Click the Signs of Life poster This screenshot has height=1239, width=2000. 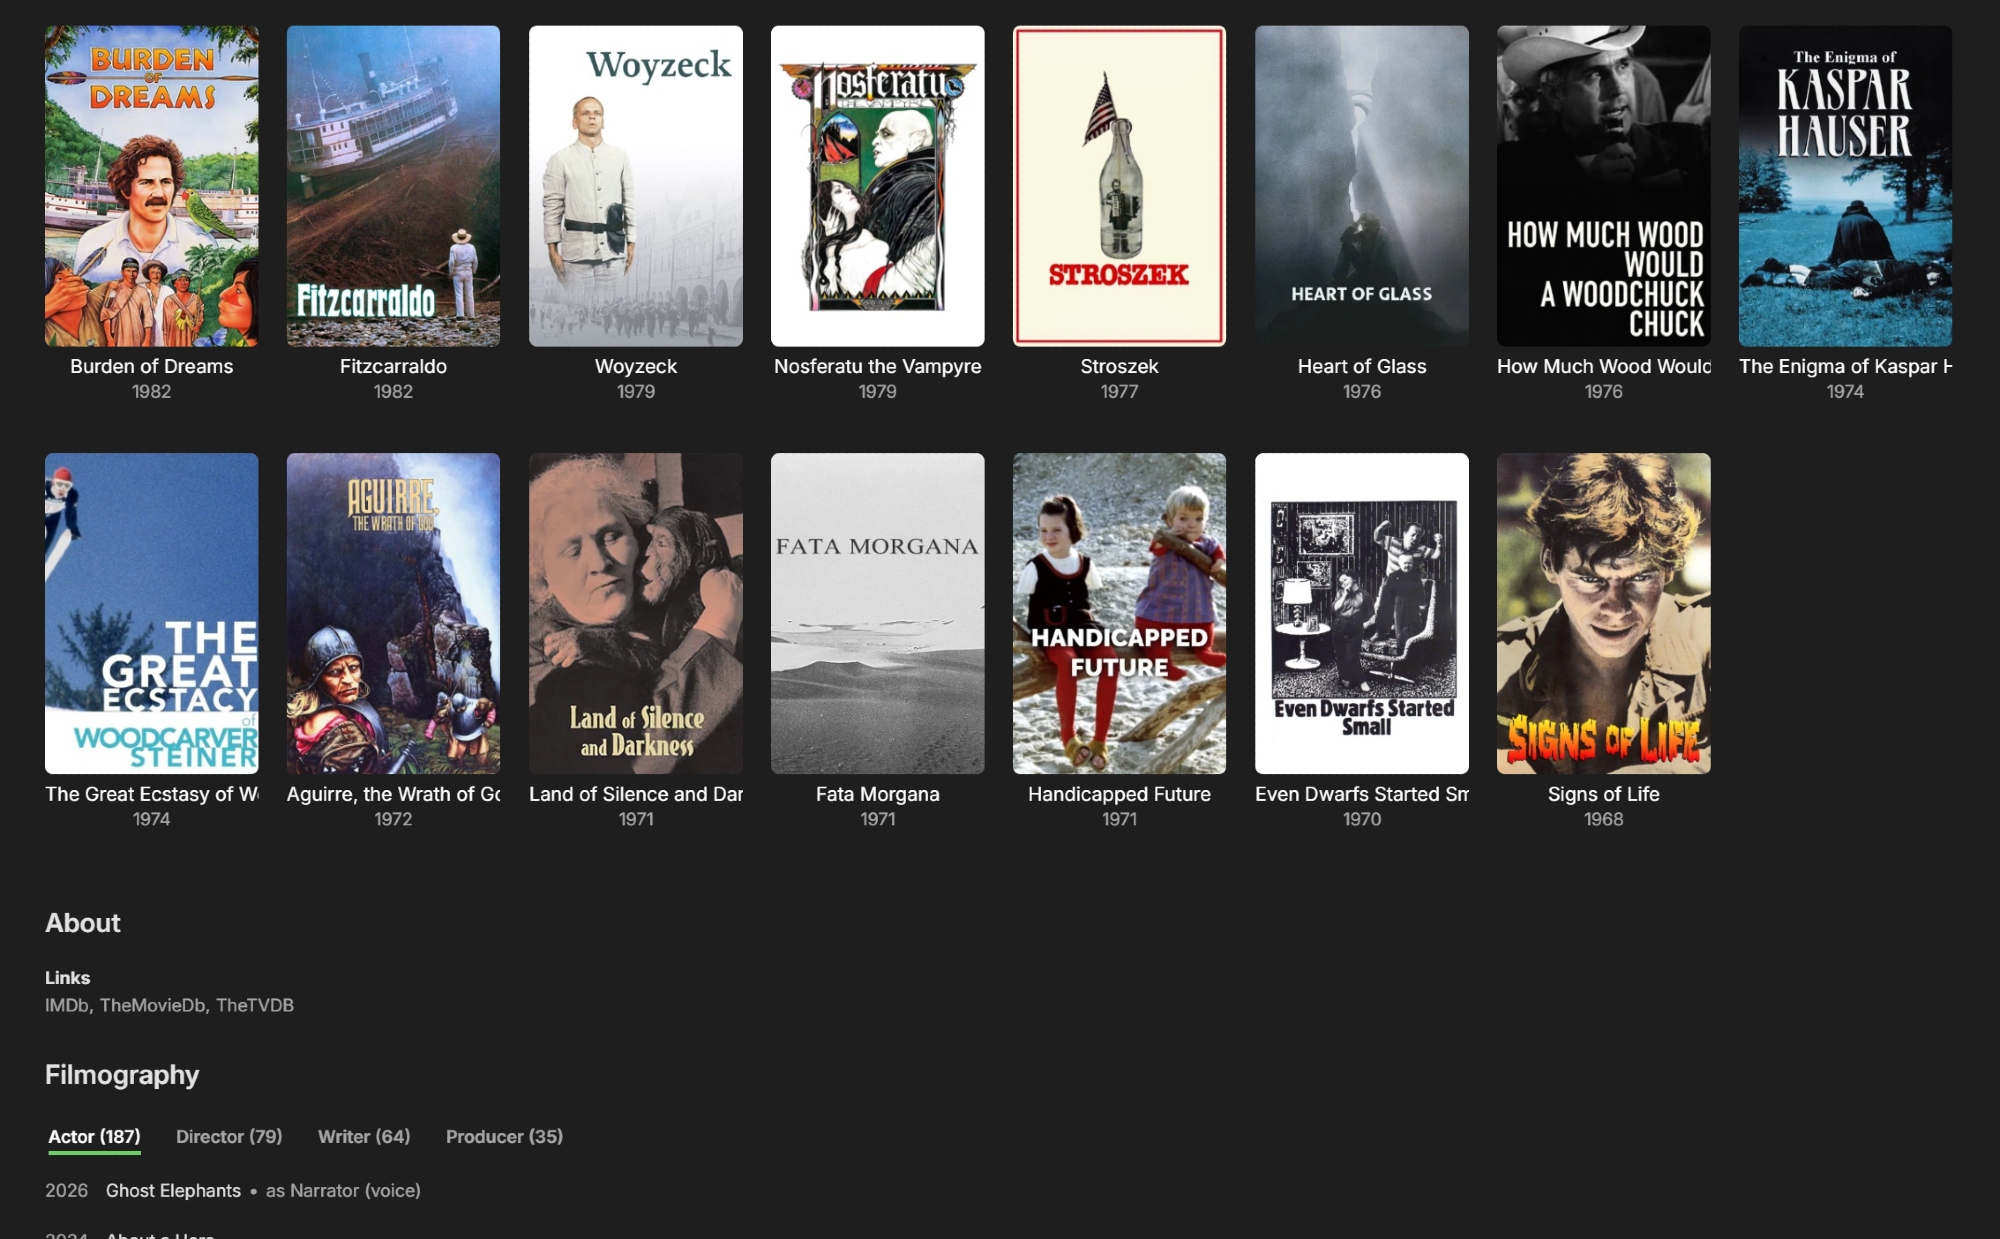click(x=1603, y=613)
